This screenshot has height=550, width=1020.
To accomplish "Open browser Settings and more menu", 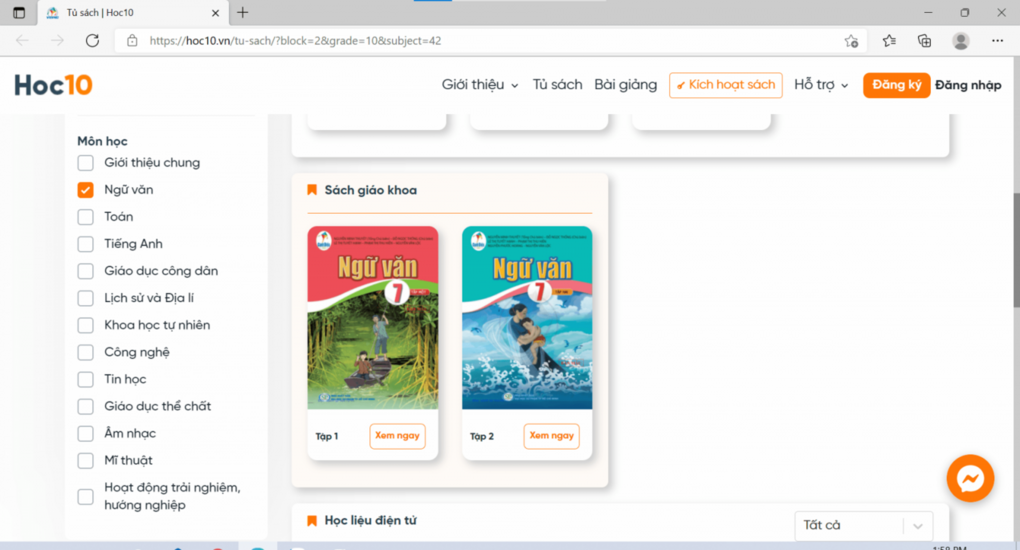I will coord(997,40).
